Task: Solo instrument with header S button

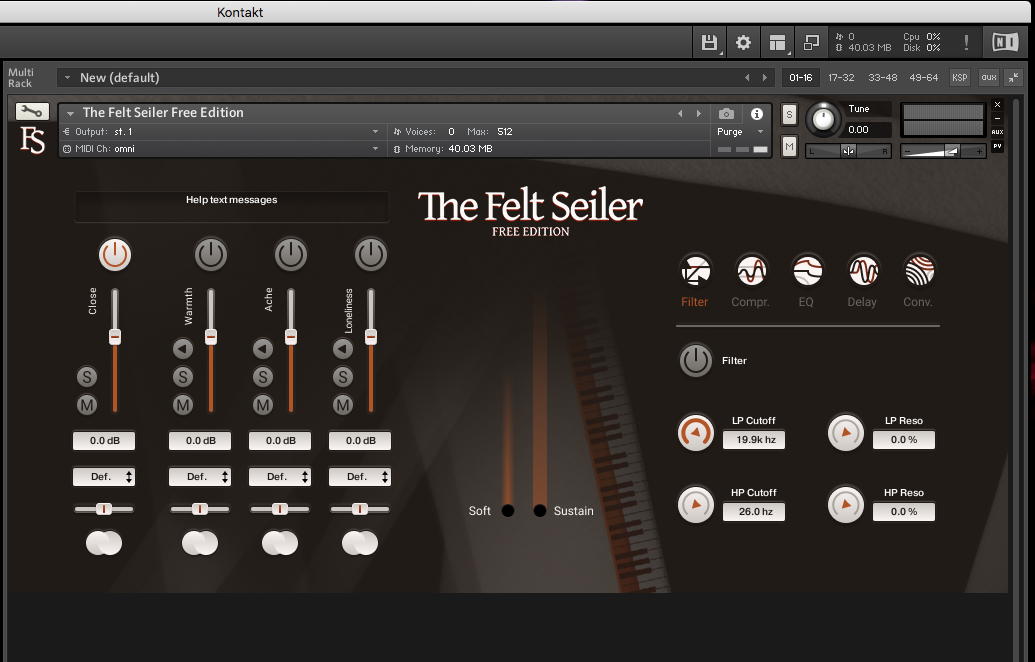Action: point(789,114)
